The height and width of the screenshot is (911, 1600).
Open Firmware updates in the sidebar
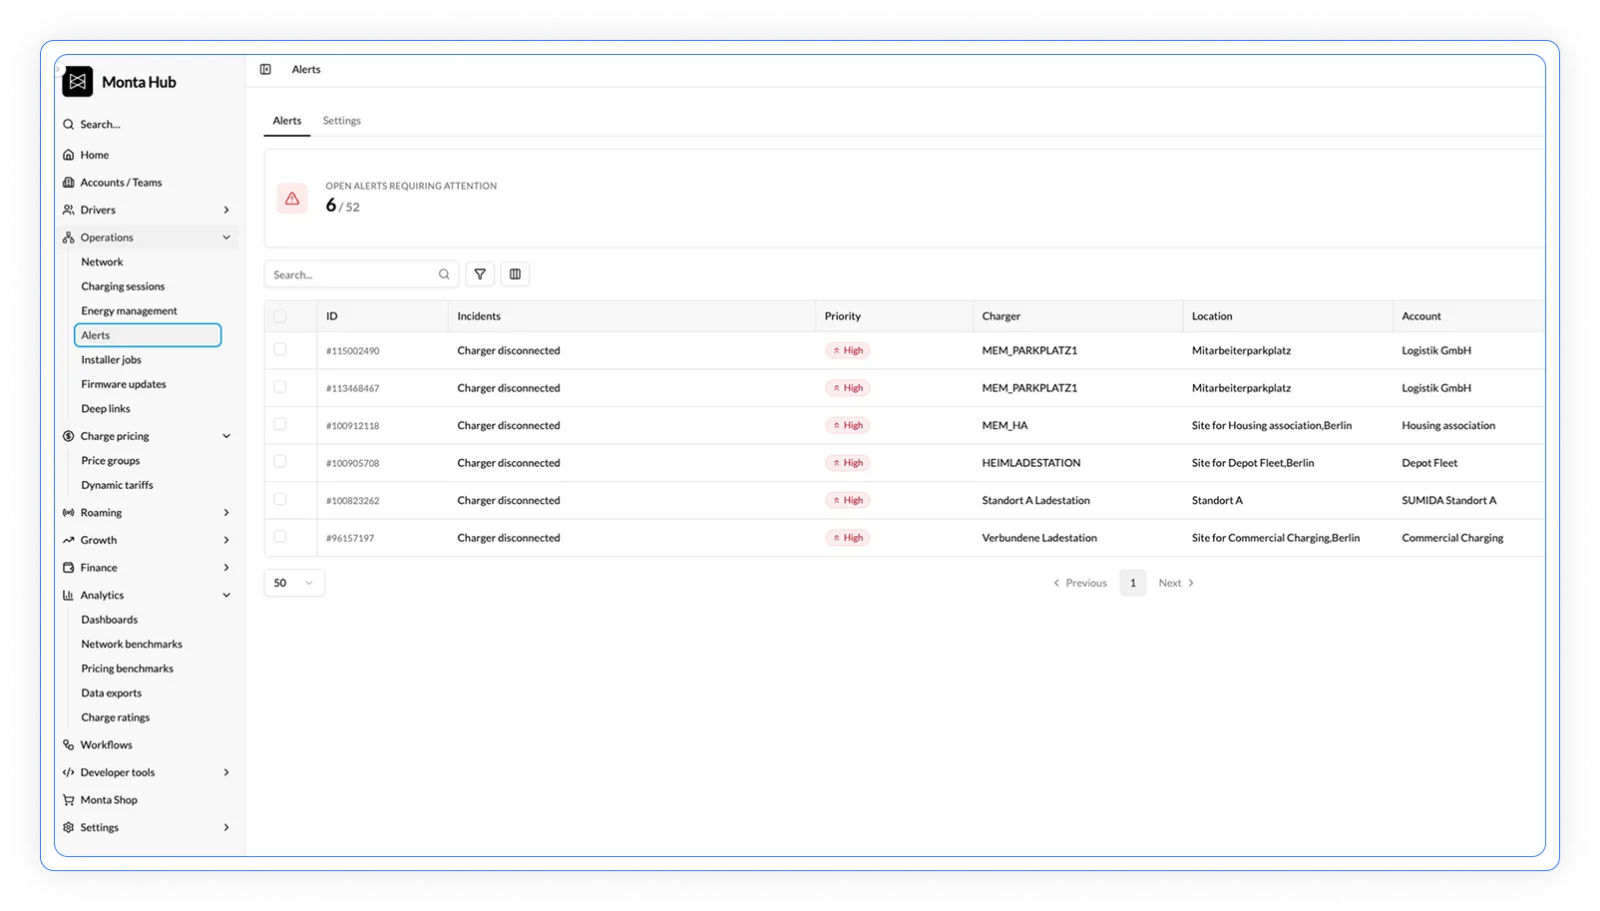coord(124,384)
